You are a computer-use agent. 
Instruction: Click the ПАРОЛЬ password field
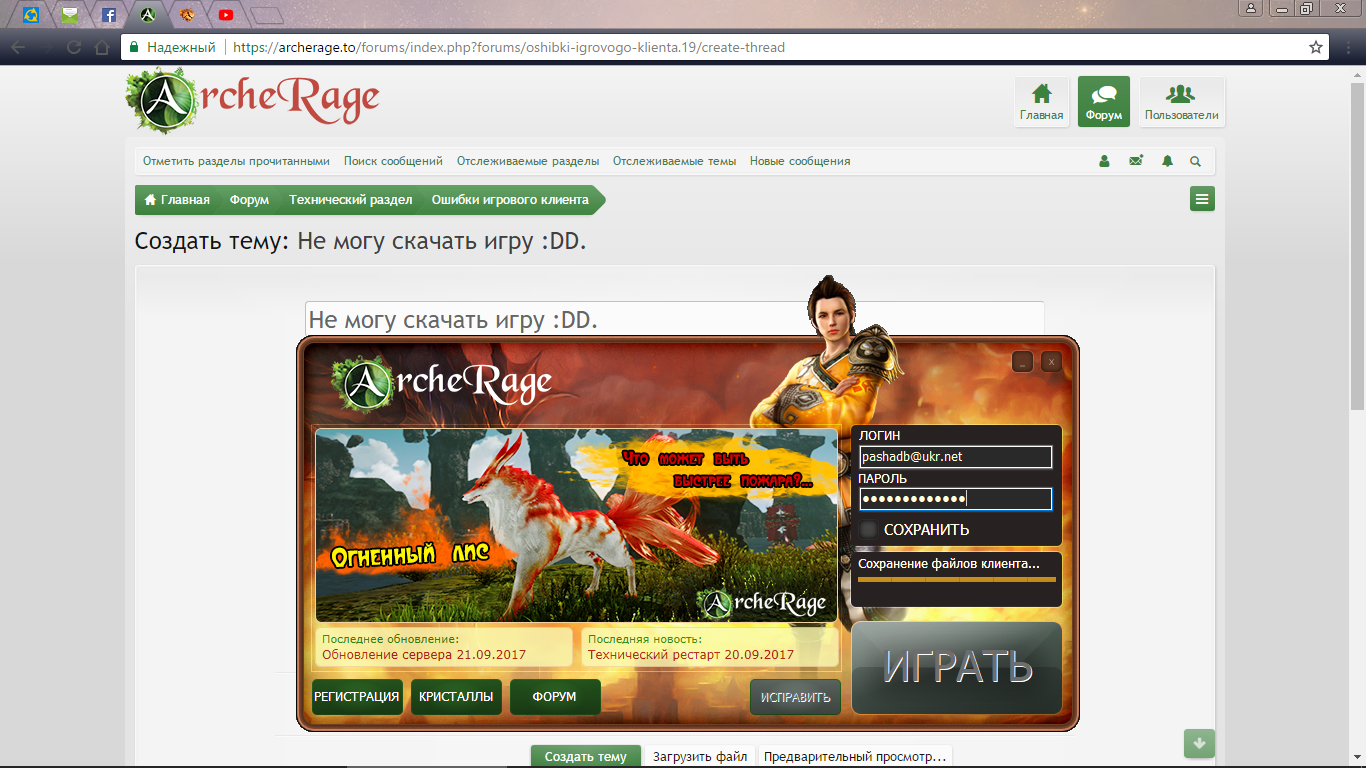(x=956, y=499)
